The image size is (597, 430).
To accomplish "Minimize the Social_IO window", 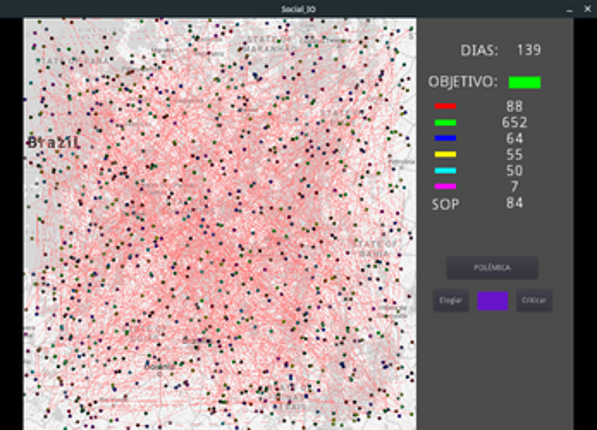I will tap(569, 9).
